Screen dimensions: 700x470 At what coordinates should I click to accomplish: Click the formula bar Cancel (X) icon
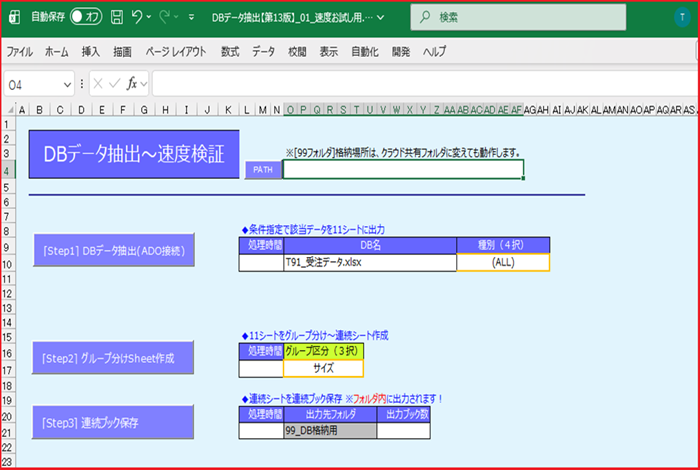[x=98, y=83]
